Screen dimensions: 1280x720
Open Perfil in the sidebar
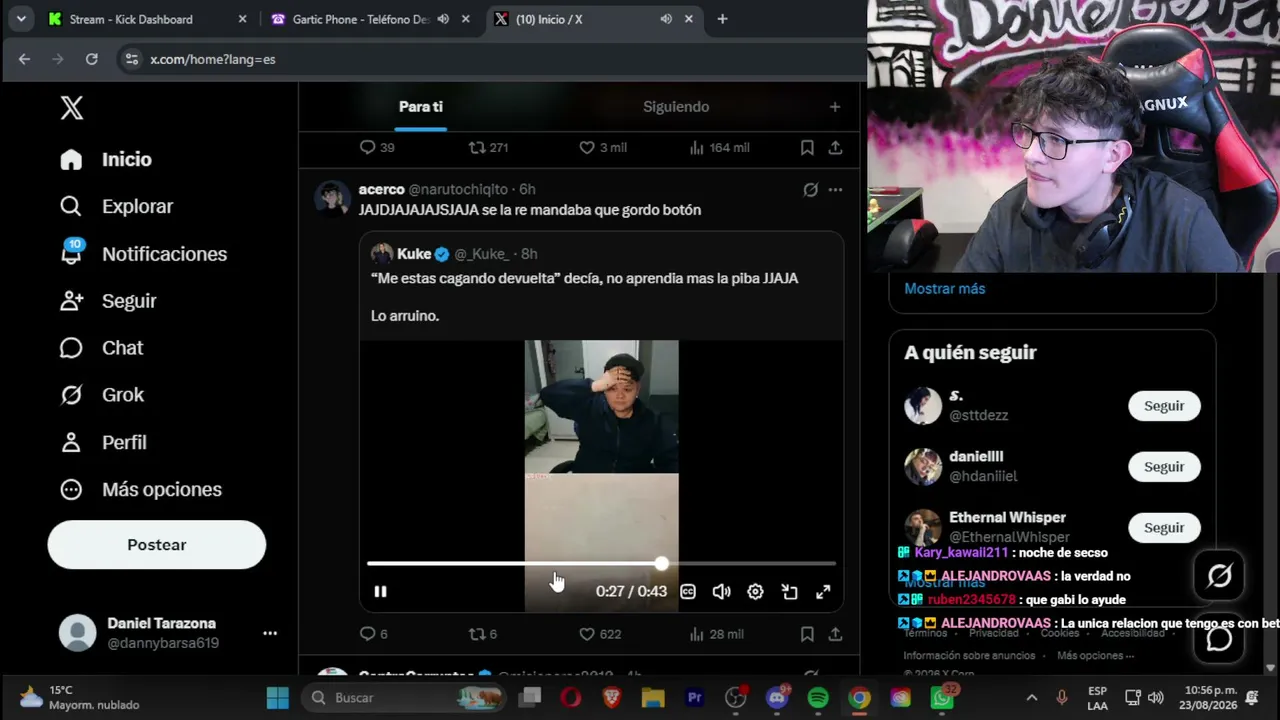point(103,442)
